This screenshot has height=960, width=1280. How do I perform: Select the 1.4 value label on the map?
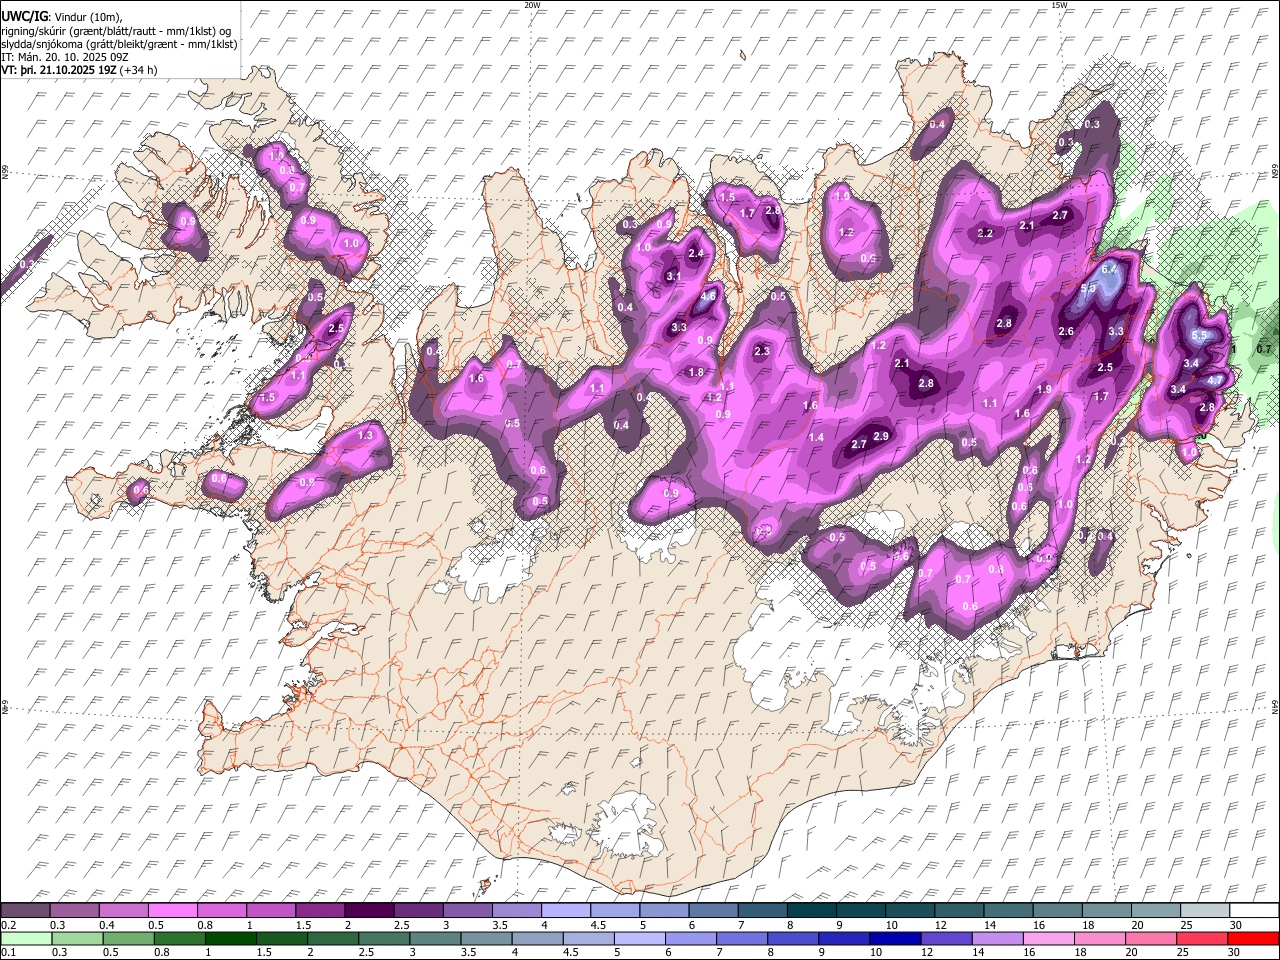816,437
